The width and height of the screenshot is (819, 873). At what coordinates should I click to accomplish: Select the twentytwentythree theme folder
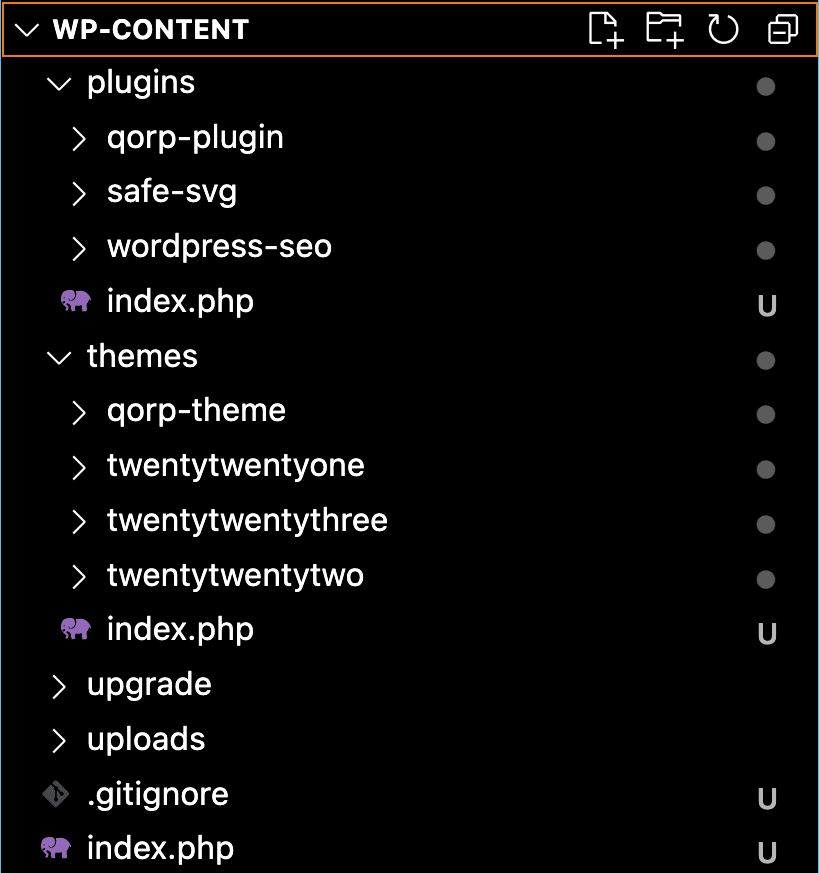pos(247,520)
